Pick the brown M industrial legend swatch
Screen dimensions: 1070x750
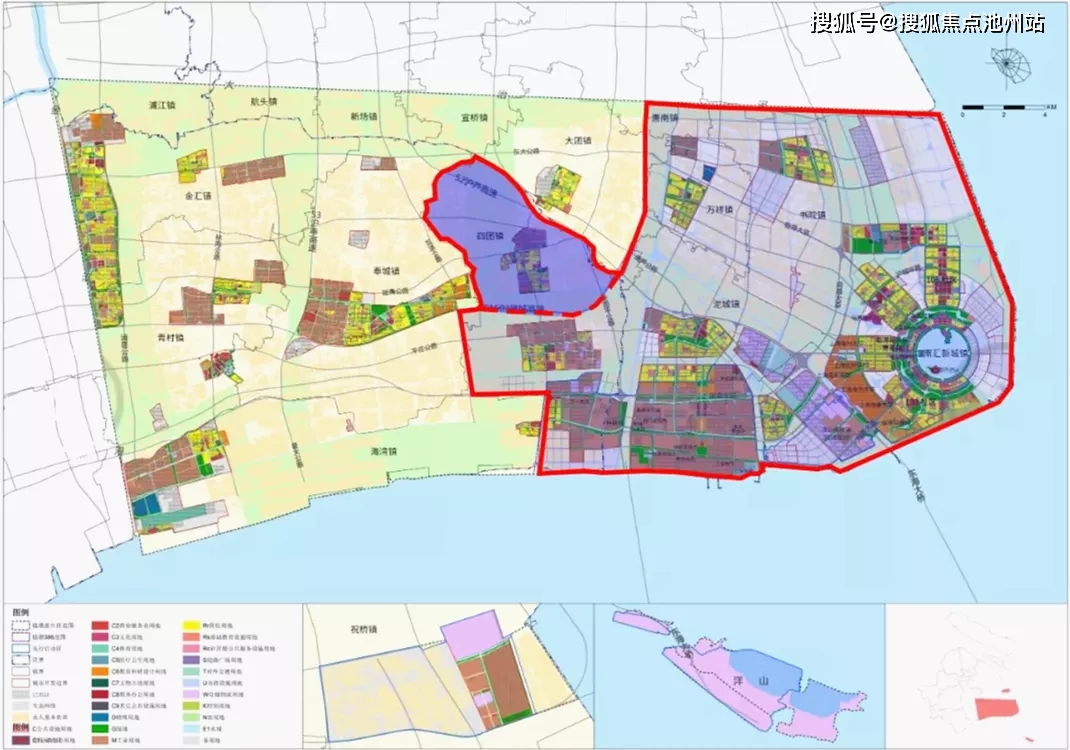100,740
